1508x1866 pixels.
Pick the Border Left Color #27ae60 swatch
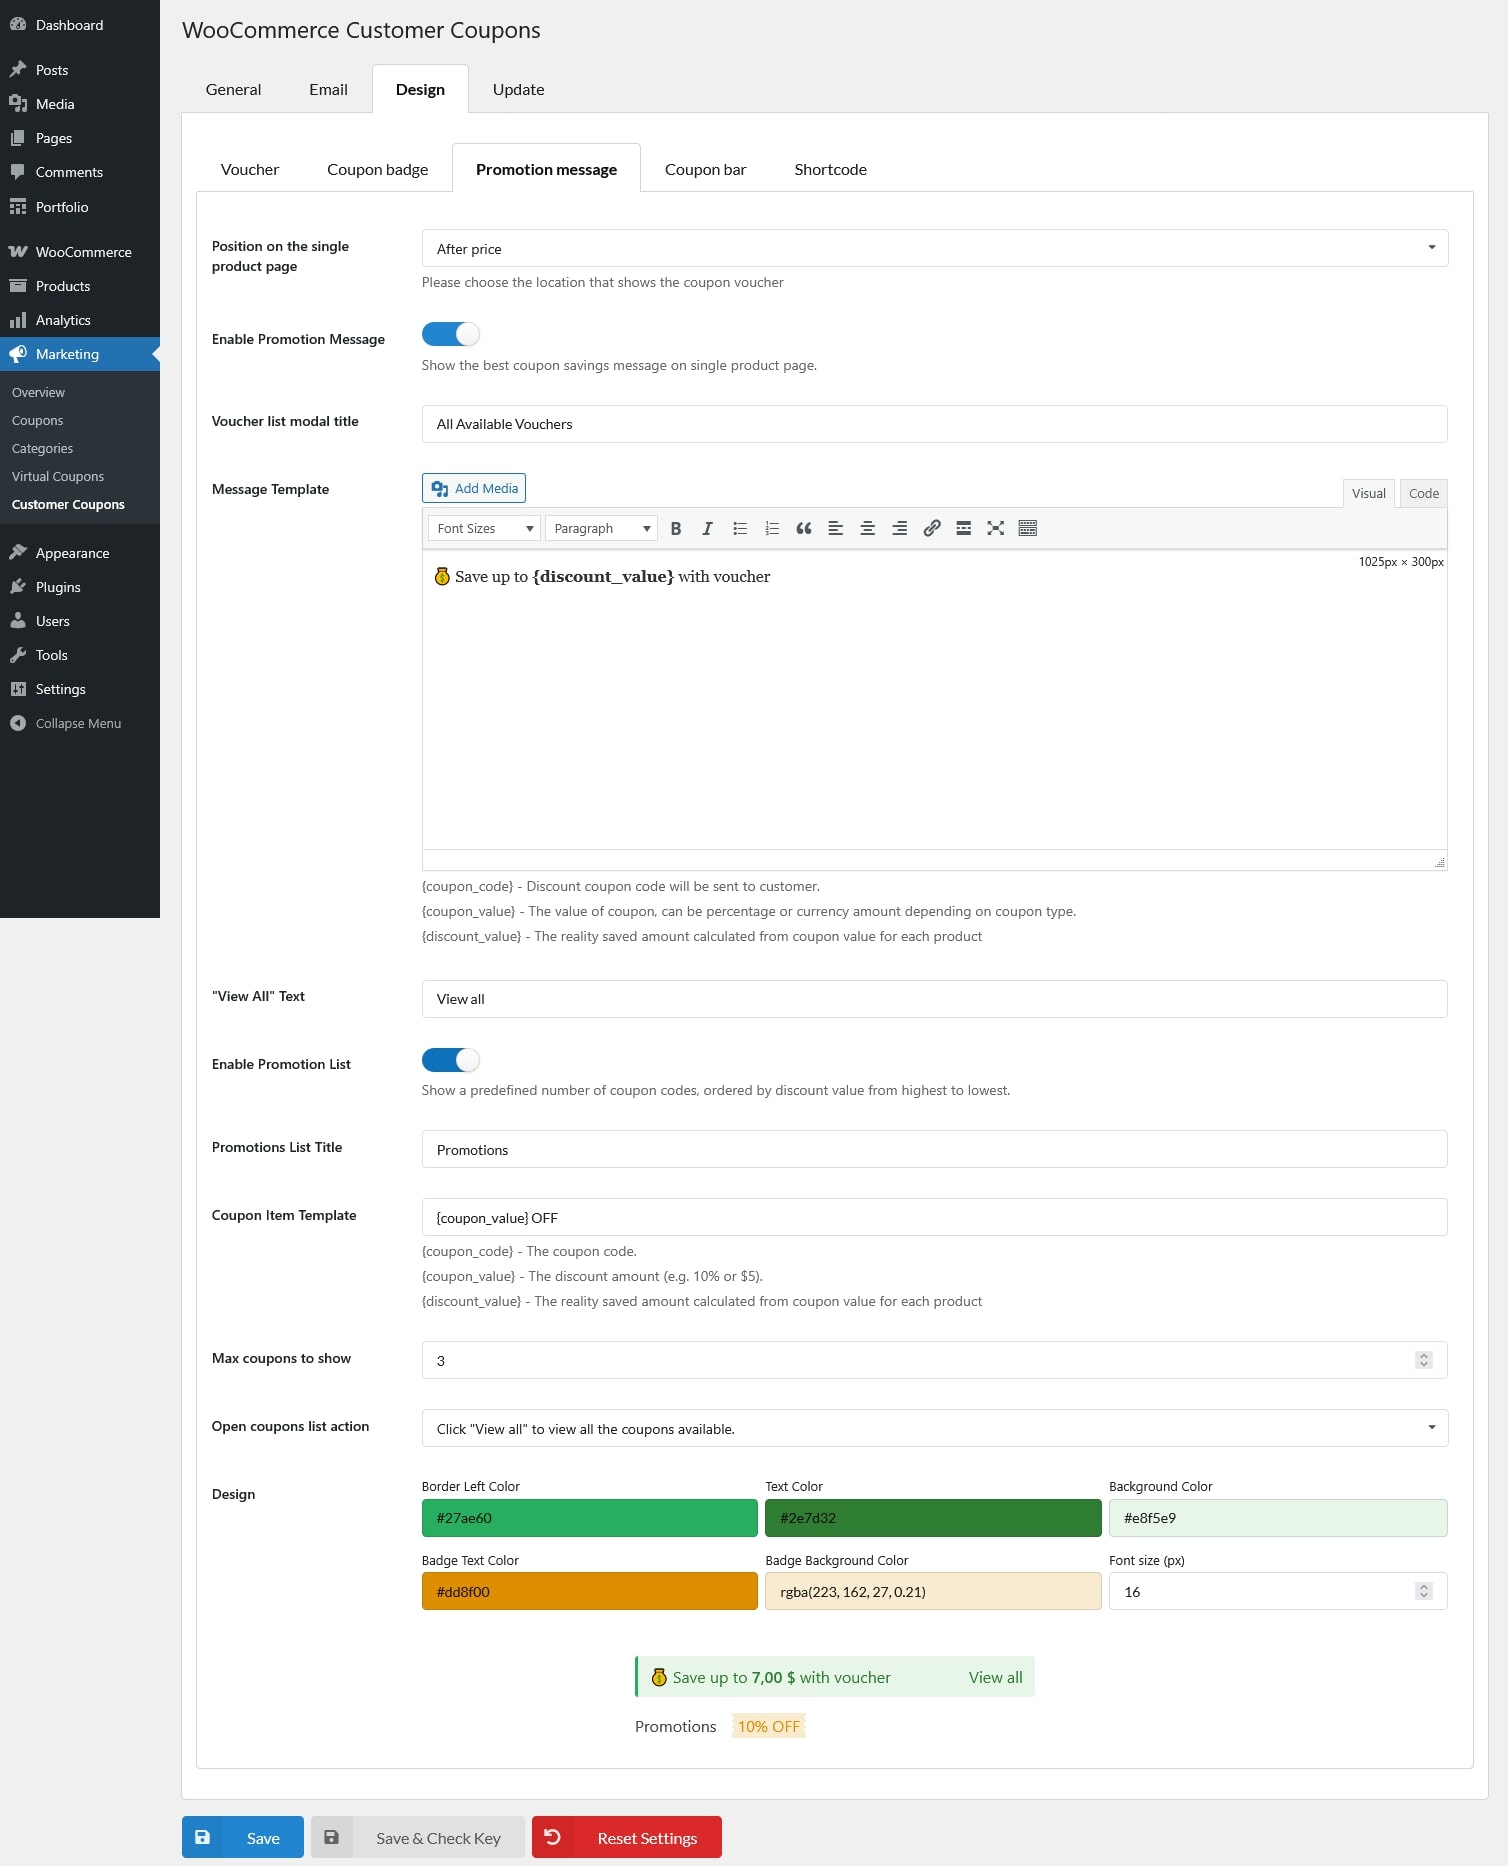(589, 1517)
